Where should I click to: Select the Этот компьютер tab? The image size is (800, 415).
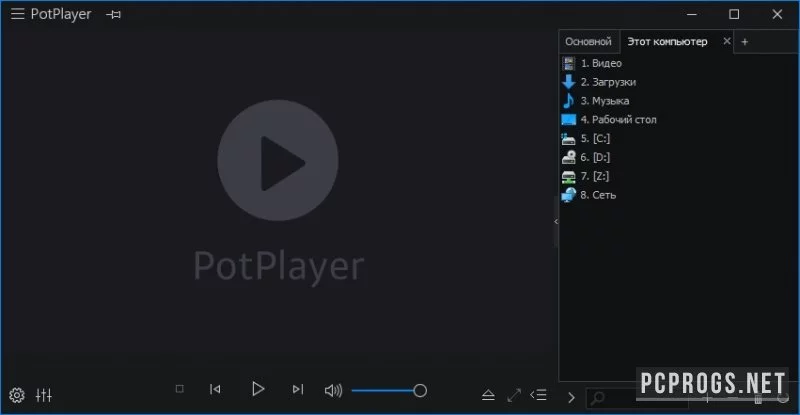667,42
